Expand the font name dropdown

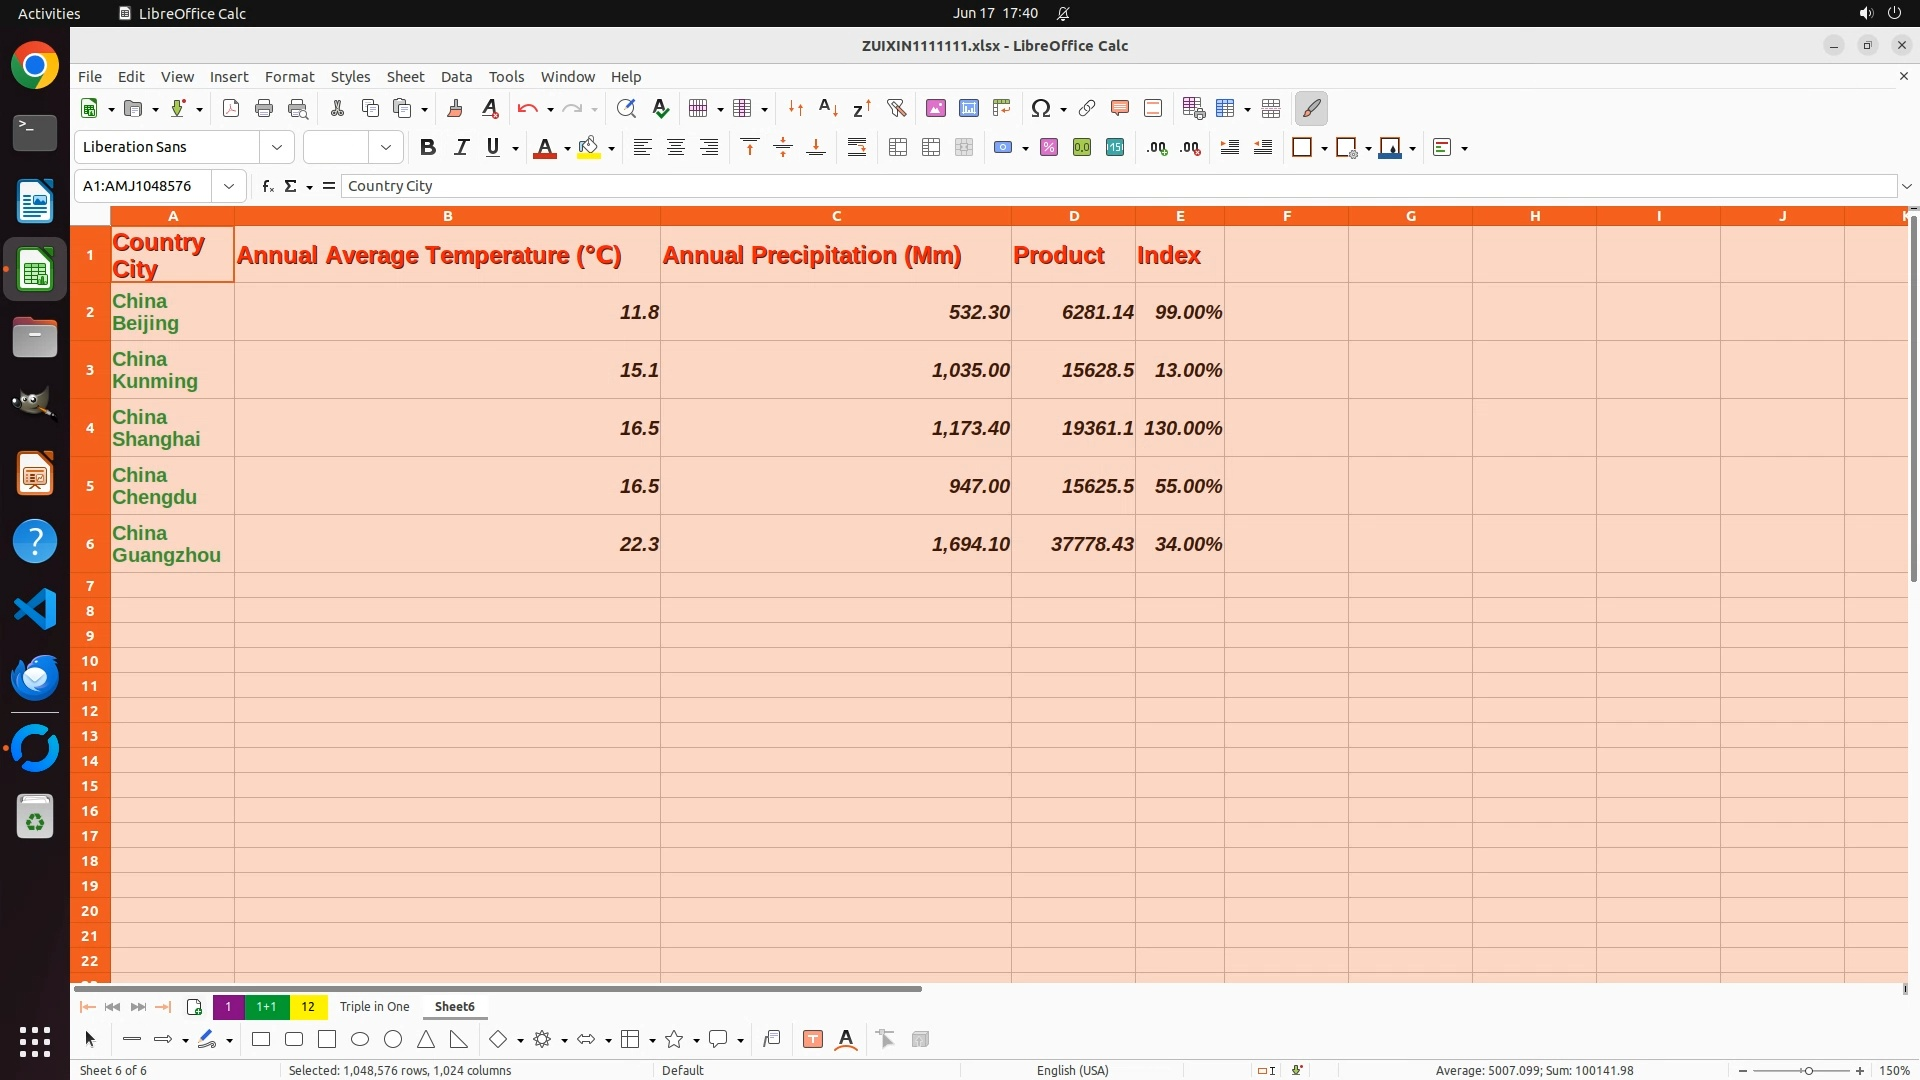[277, 147]
